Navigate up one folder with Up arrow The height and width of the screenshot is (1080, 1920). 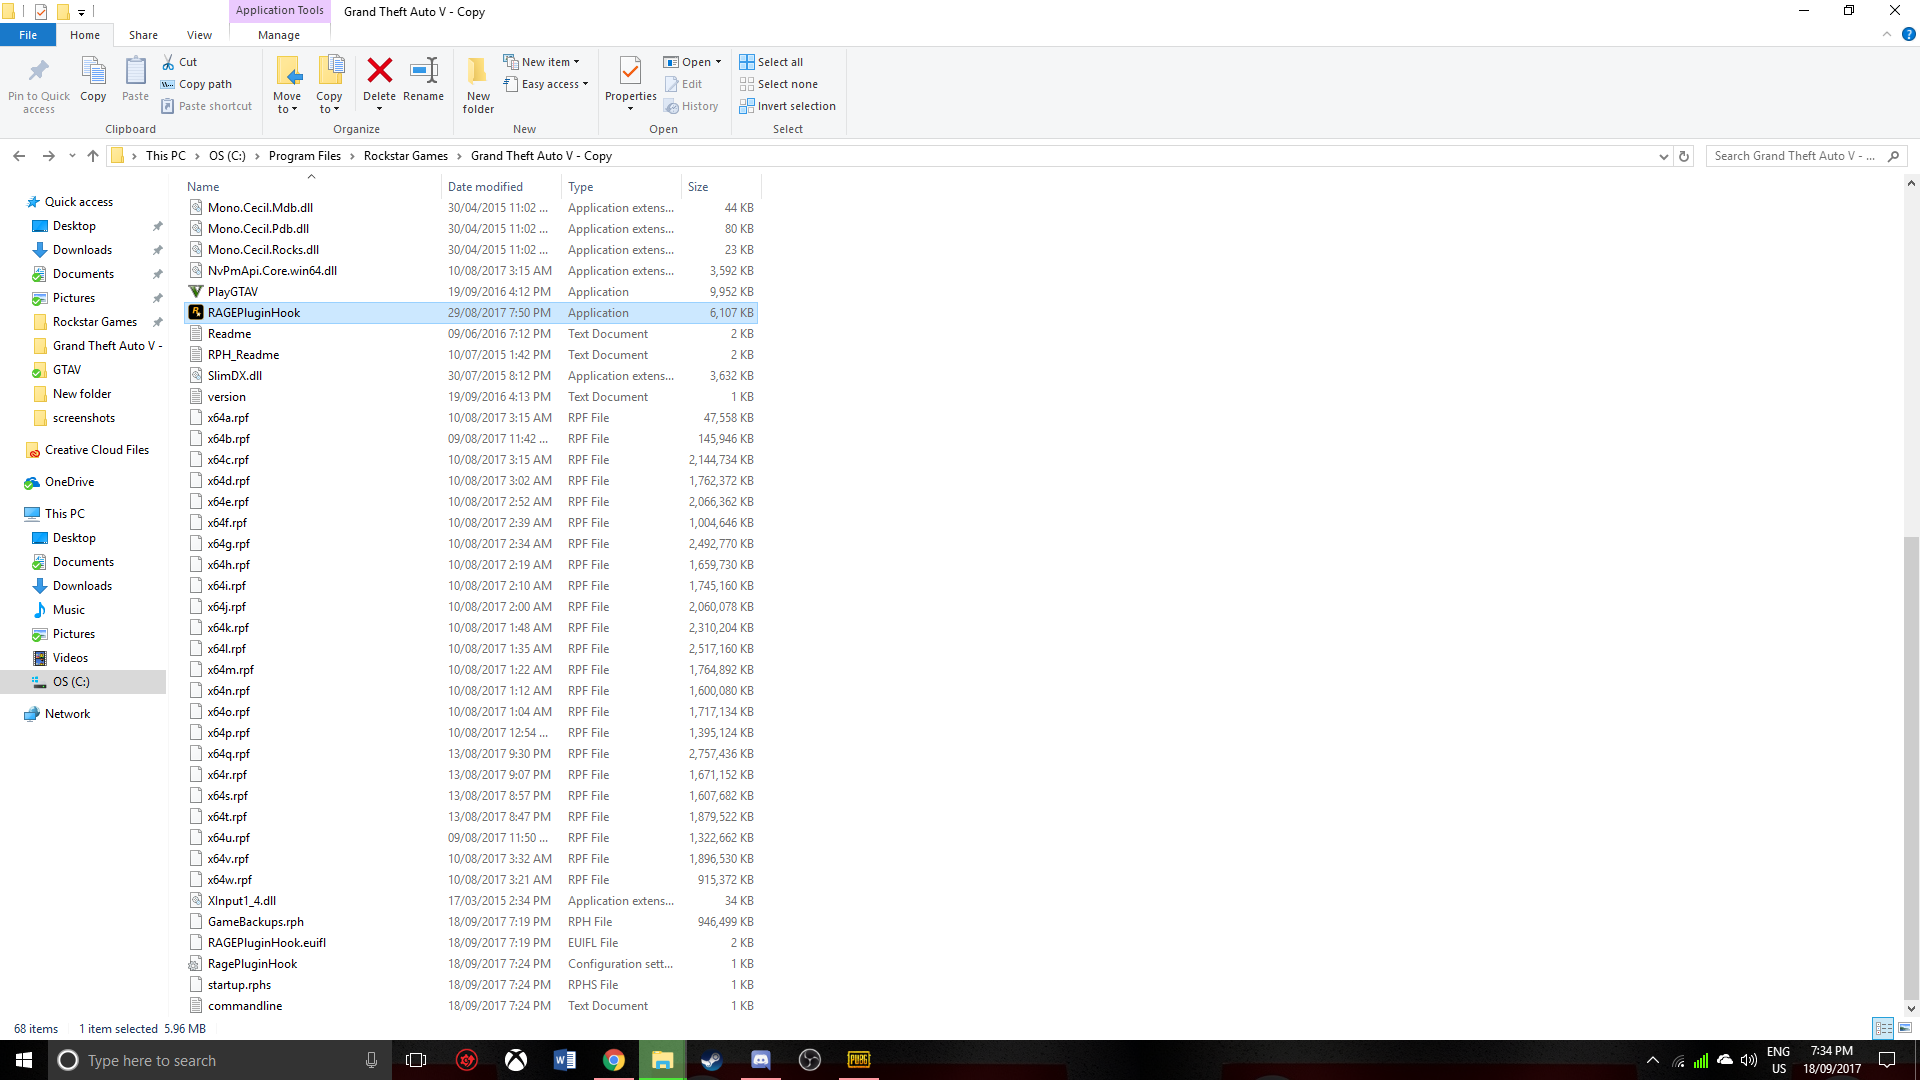coord(93,156)
